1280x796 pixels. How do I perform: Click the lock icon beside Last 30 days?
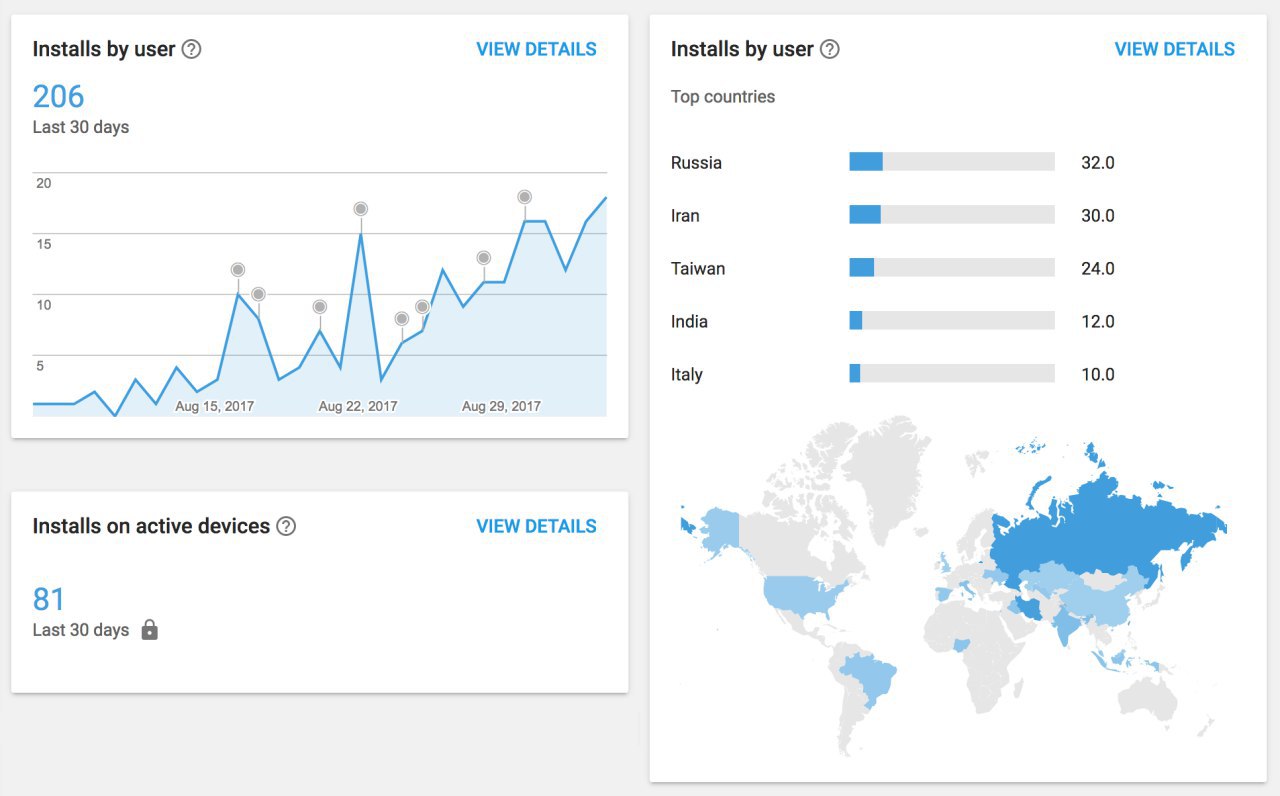(150, 630)
